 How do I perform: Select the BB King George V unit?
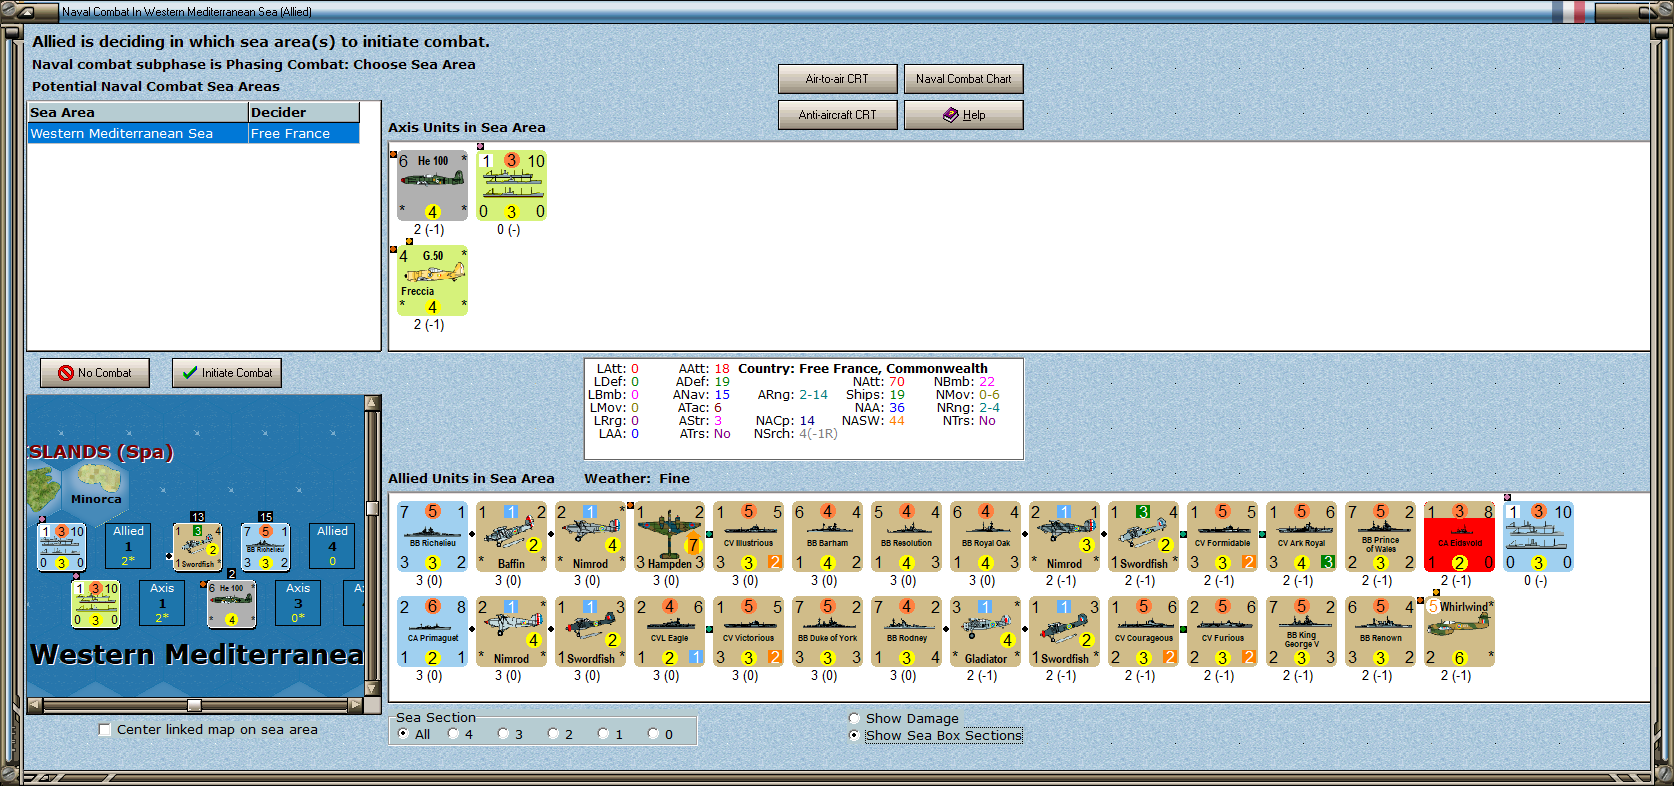click(x=1301, y=632)
